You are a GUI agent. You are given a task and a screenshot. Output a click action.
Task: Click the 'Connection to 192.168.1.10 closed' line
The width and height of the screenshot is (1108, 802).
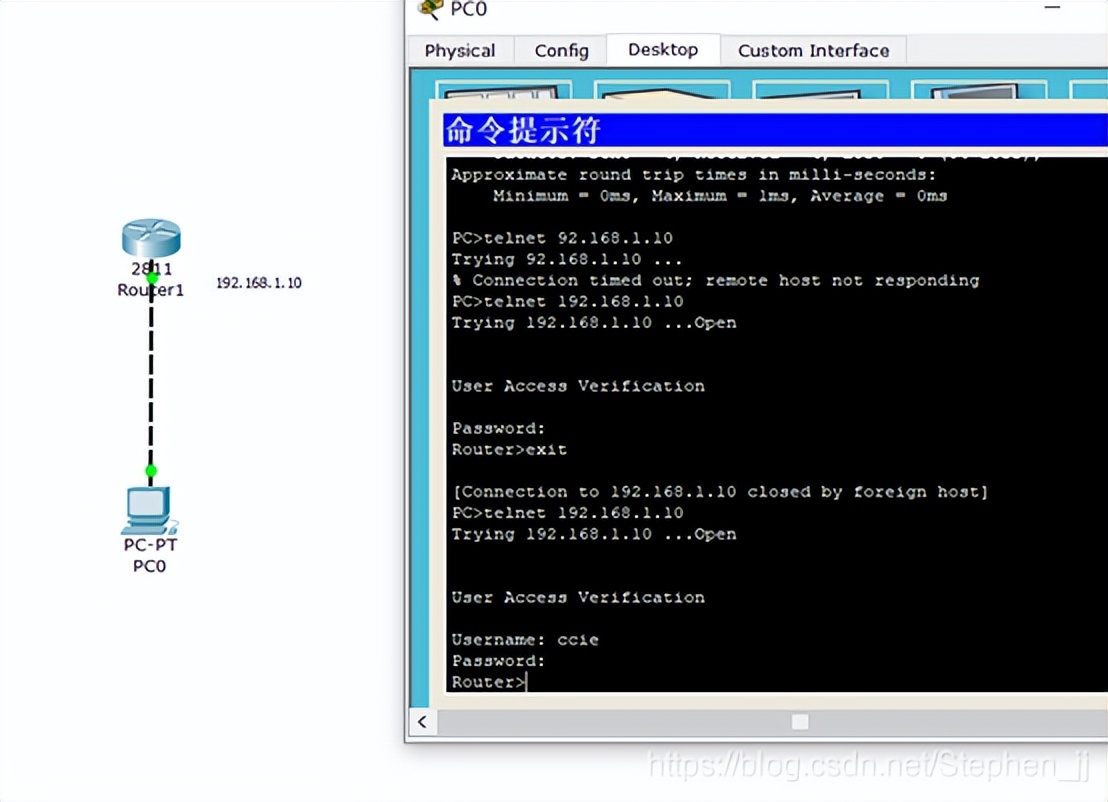point(720,492)
